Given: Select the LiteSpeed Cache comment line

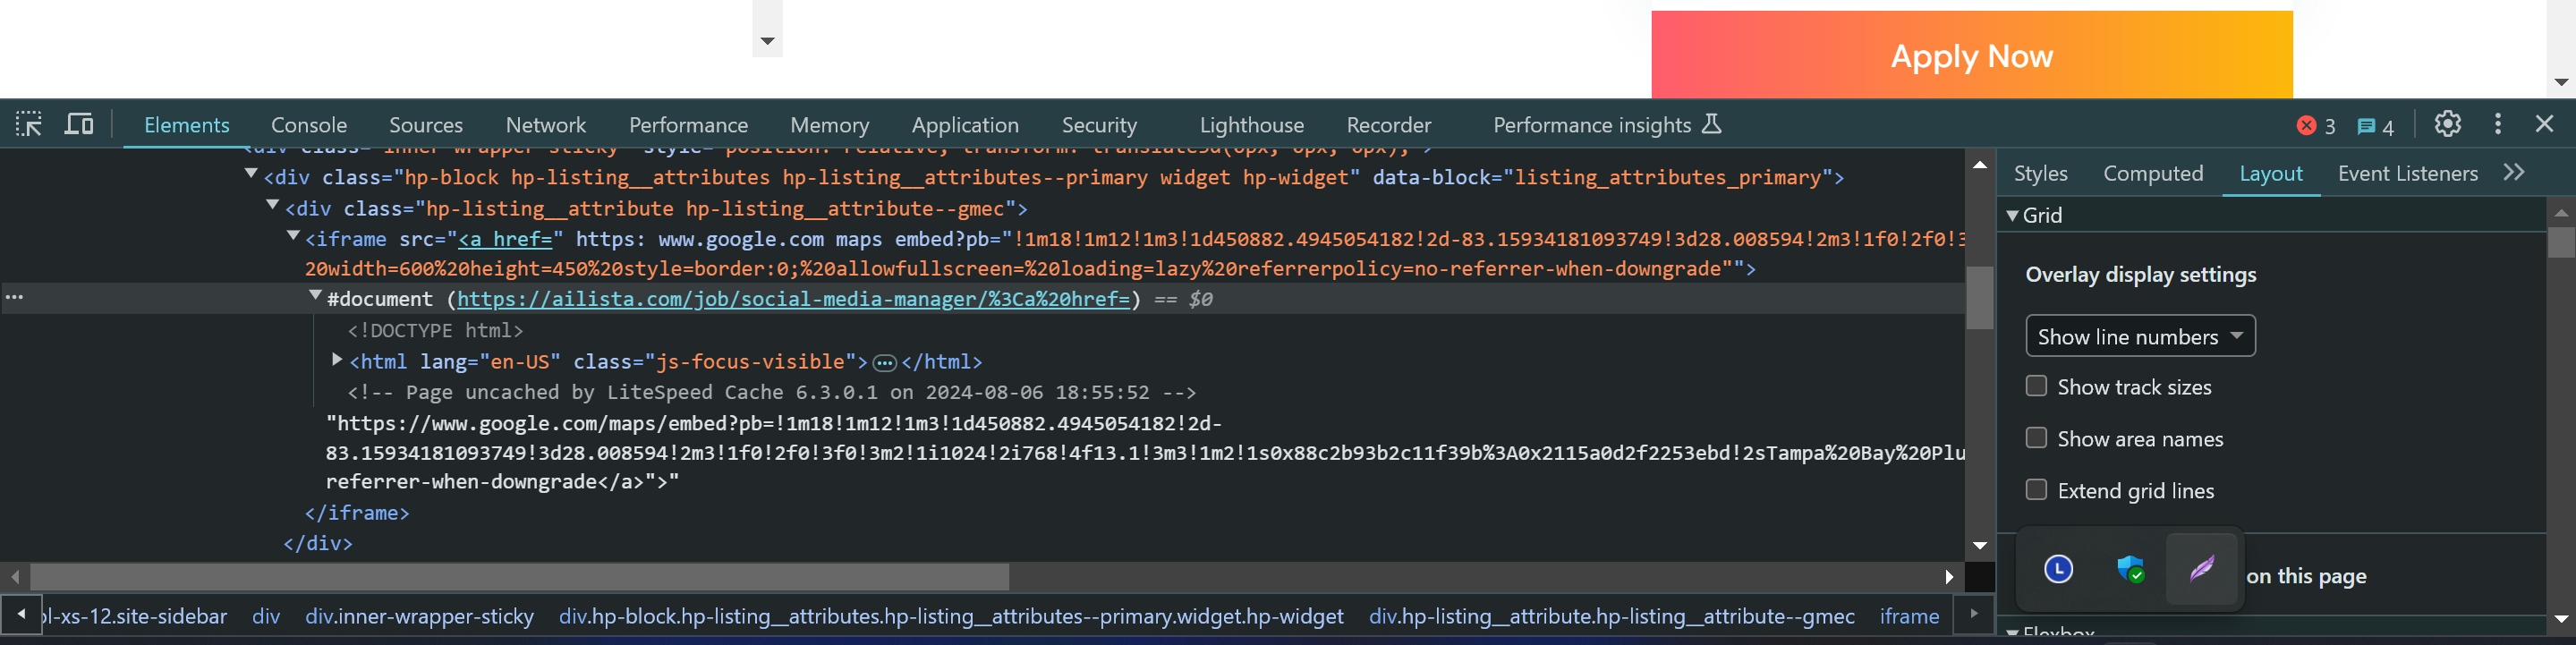Looking at the screenshot, I should coord(771,392).
